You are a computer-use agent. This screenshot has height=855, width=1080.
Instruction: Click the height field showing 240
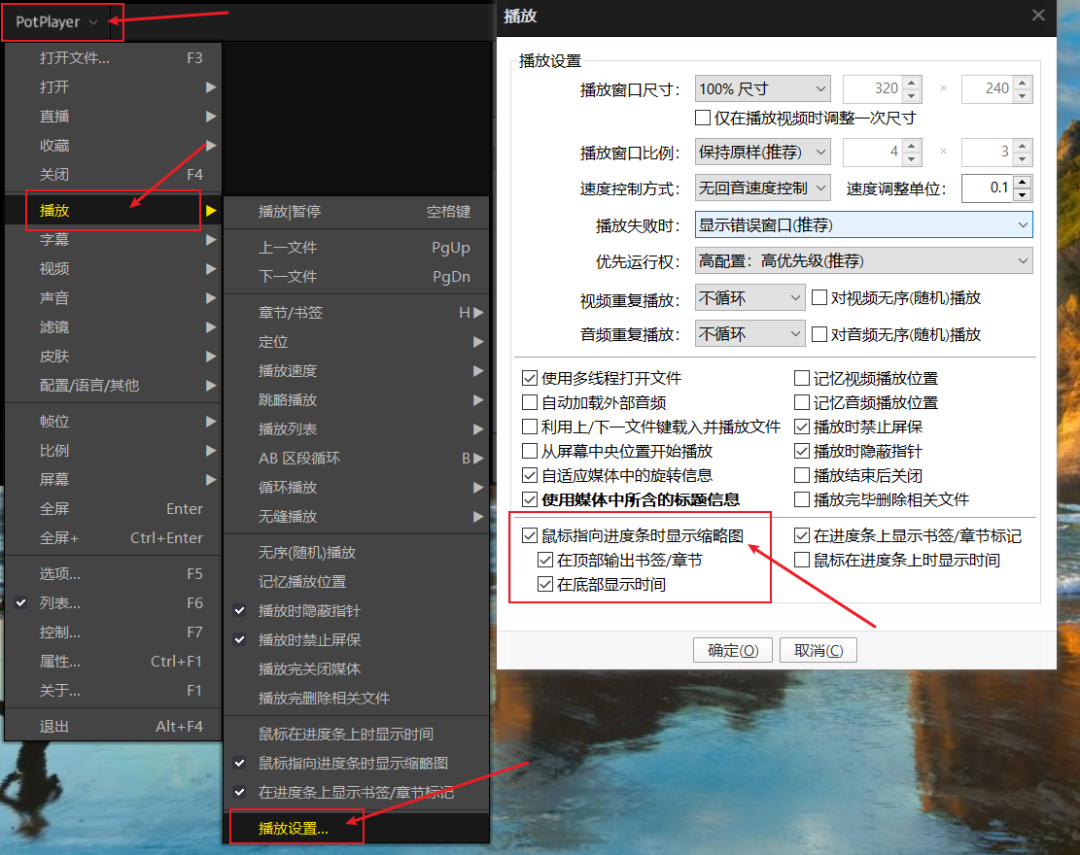point(987,89)
